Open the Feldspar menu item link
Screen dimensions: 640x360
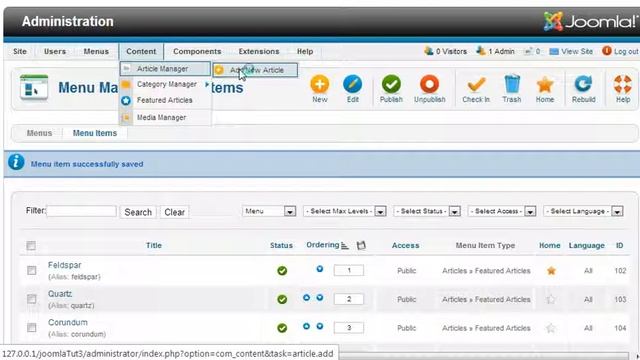coord(64,265)
